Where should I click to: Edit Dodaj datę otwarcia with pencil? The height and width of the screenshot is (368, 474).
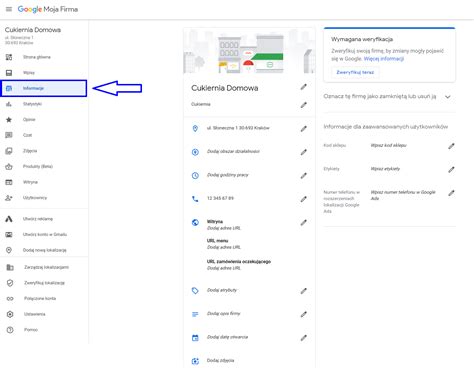click(x=303, y=338)
